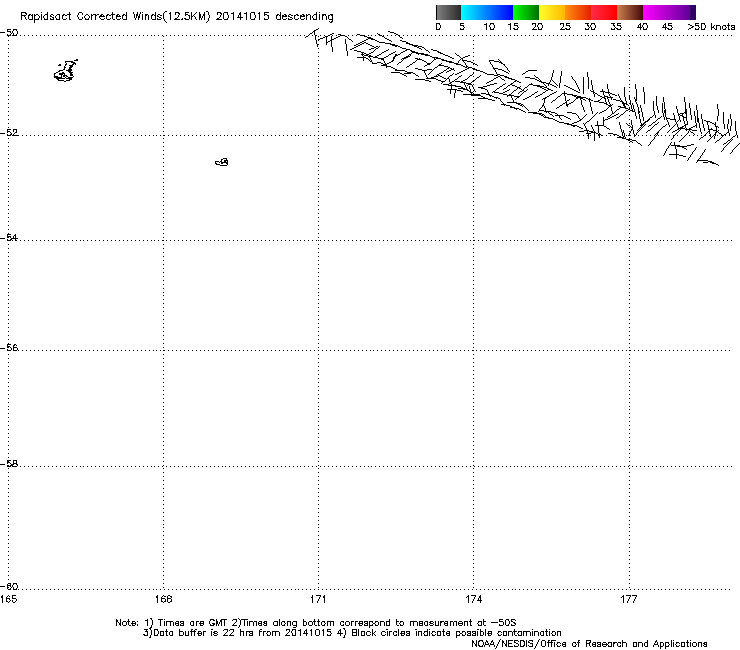
Task: Click the yellow 20-25 knots color band
Action: (552, 12)
